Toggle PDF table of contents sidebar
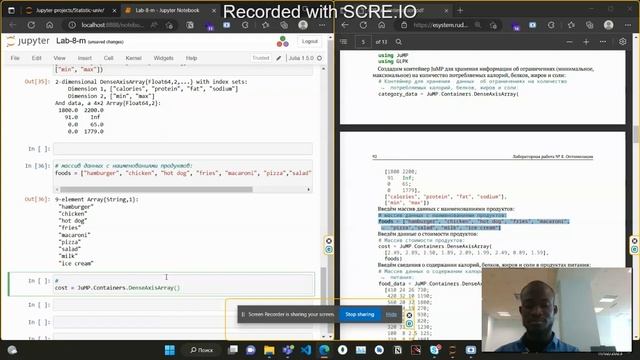 [x=344, y=42]
